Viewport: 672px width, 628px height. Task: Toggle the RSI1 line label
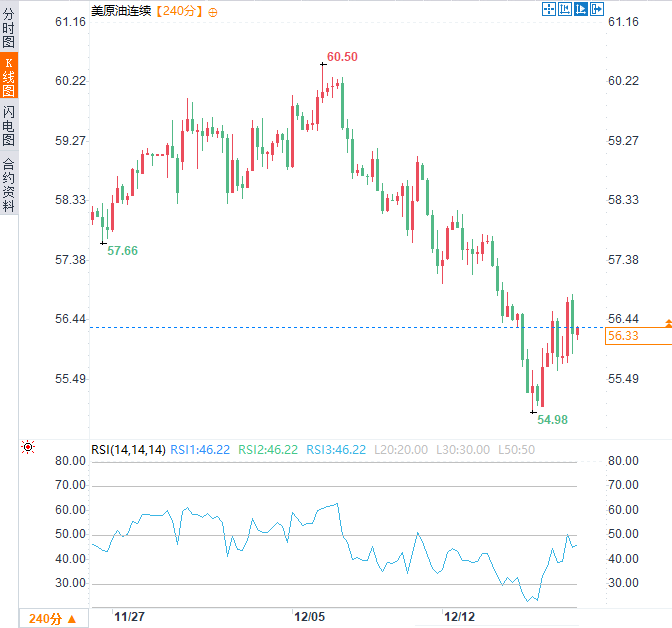201,450
